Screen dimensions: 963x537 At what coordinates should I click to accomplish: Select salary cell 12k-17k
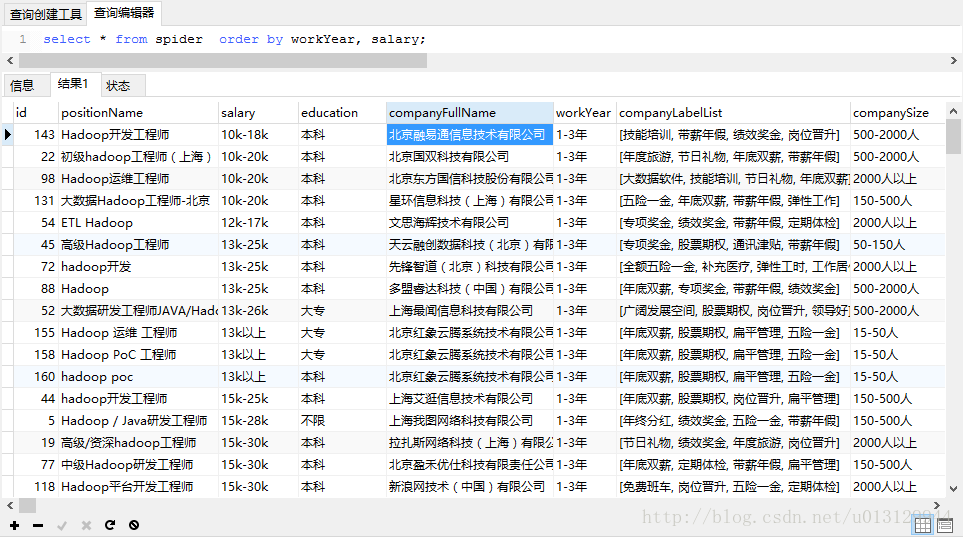[258, 223]
